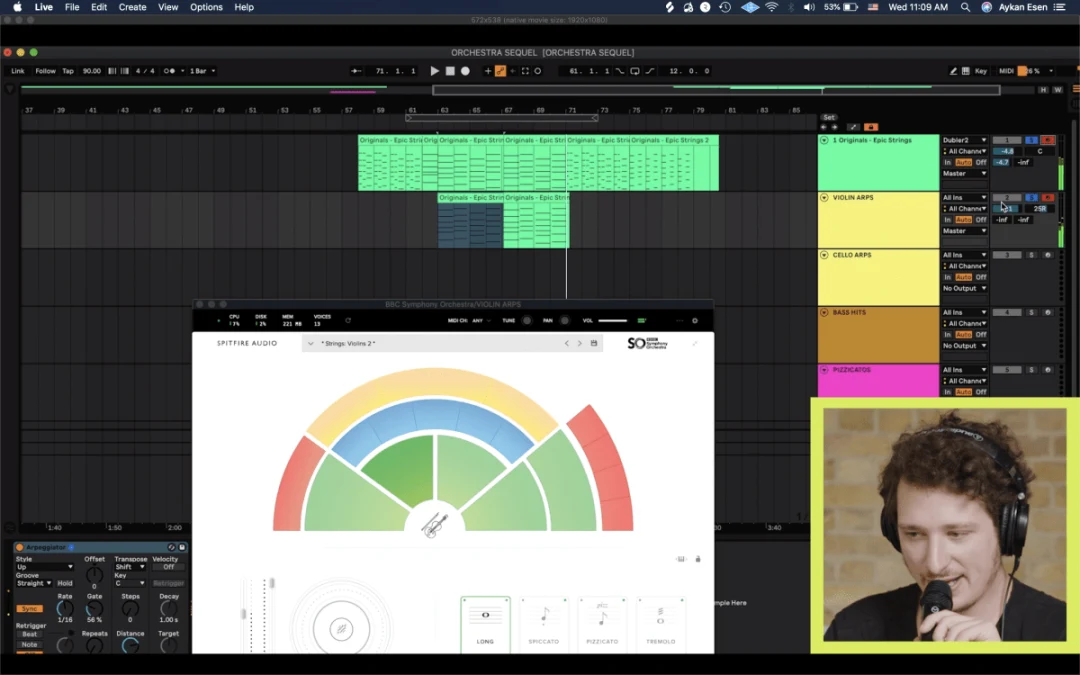Set VIOLIN ARPS monitoring to Off
Screen dimensions: 1080x675
tap(981, 220)
